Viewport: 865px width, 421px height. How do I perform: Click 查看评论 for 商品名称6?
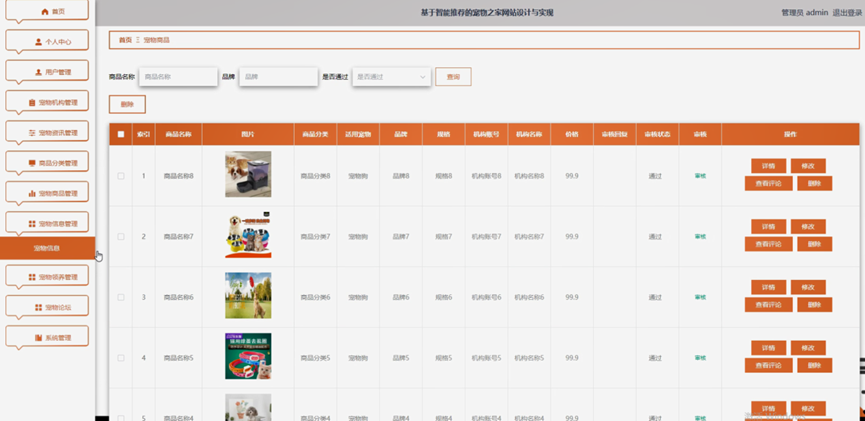click(x=768, y=305)
